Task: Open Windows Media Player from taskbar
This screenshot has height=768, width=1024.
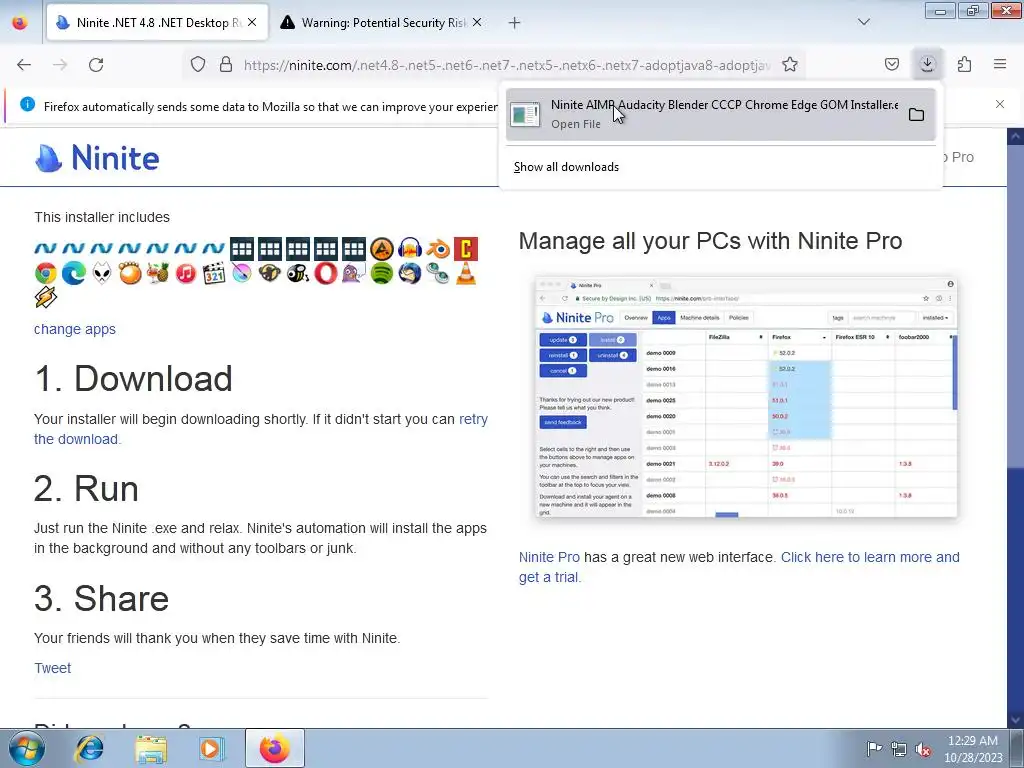Action: pyautogui.click(x=211, y=748)
